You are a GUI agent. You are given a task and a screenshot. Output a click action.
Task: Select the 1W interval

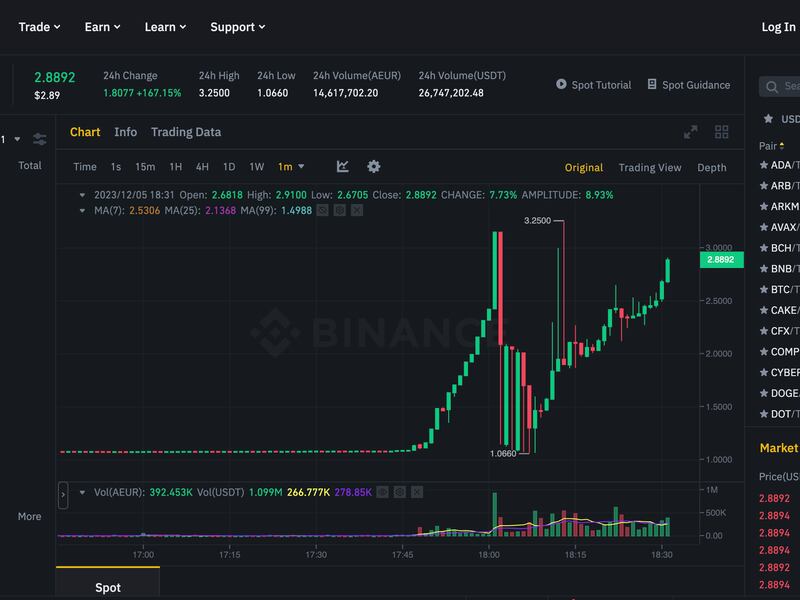(257, 167)
